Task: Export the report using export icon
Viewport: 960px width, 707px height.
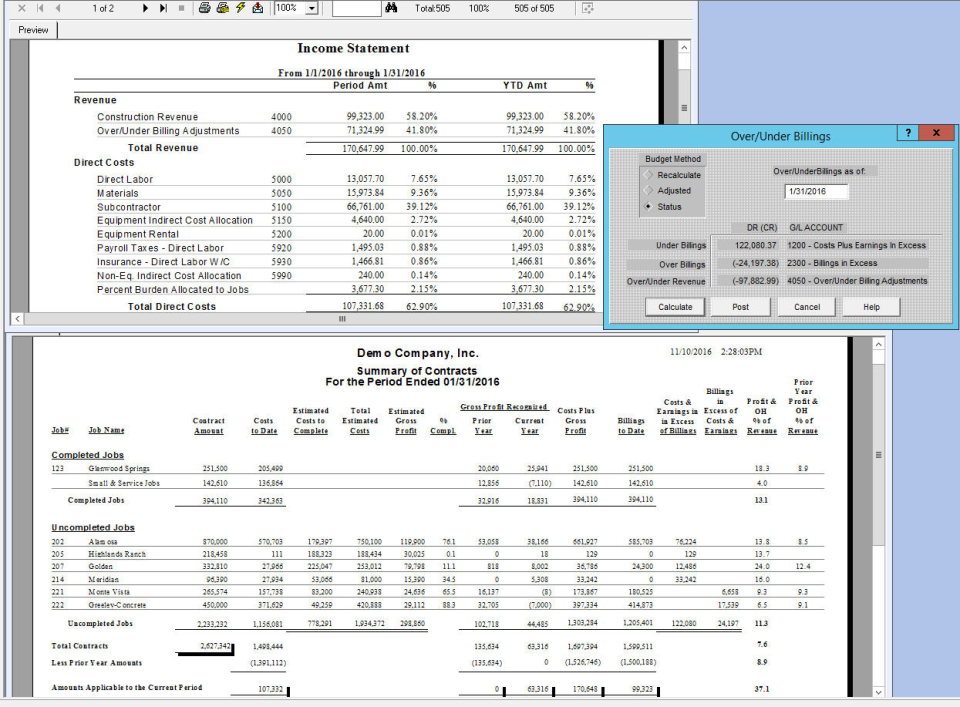Action: click(x=258, y=8)
